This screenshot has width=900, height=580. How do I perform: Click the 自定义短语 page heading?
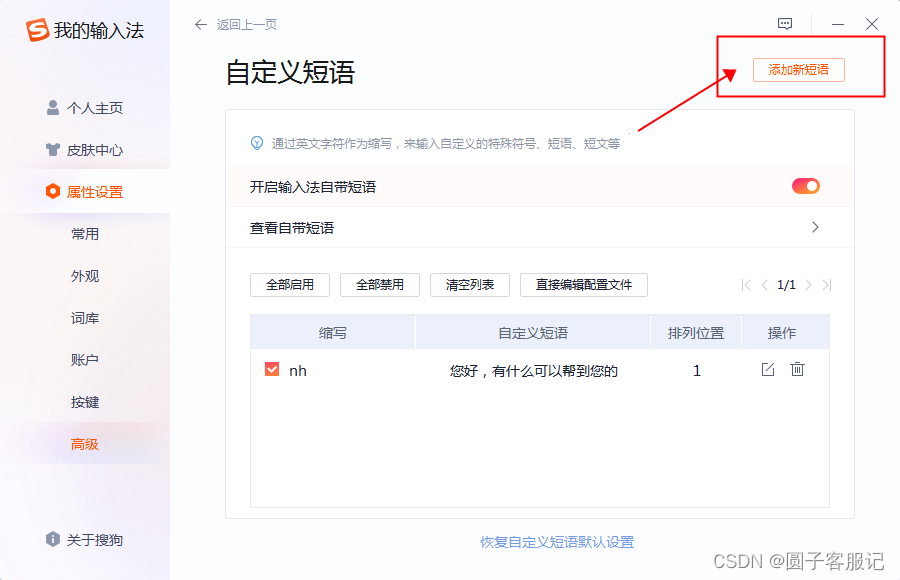point(290,72)
